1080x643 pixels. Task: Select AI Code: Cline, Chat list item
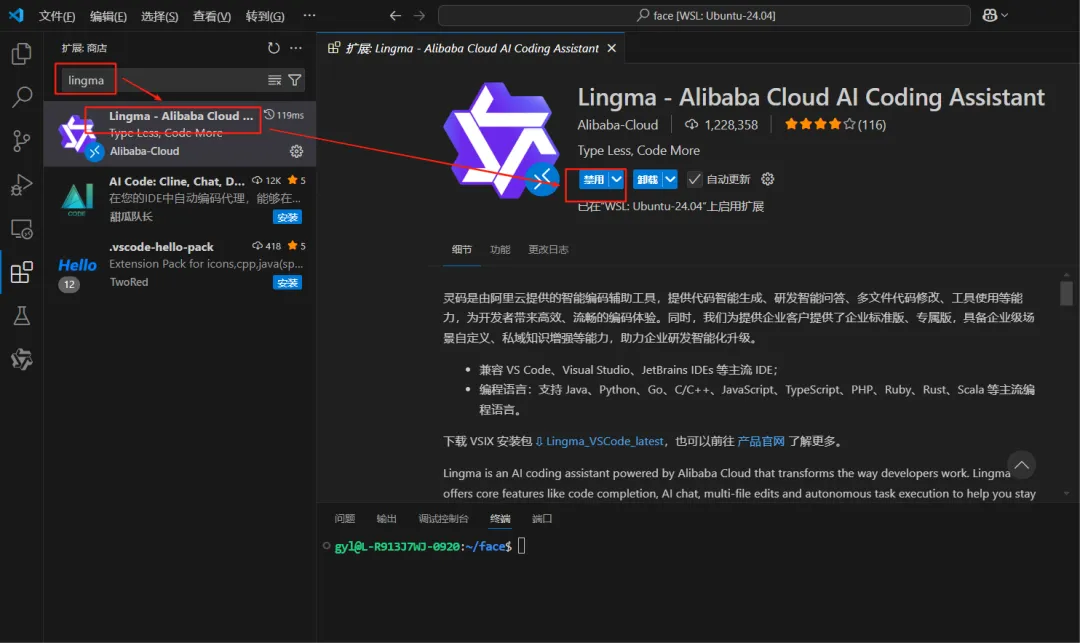click(180, 199)
